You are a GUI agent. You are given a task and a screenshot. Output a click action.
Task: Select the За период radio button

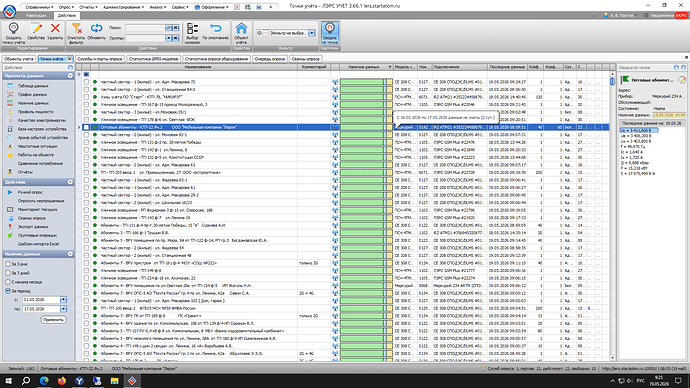pyautogui.click(x=8, y=291)
